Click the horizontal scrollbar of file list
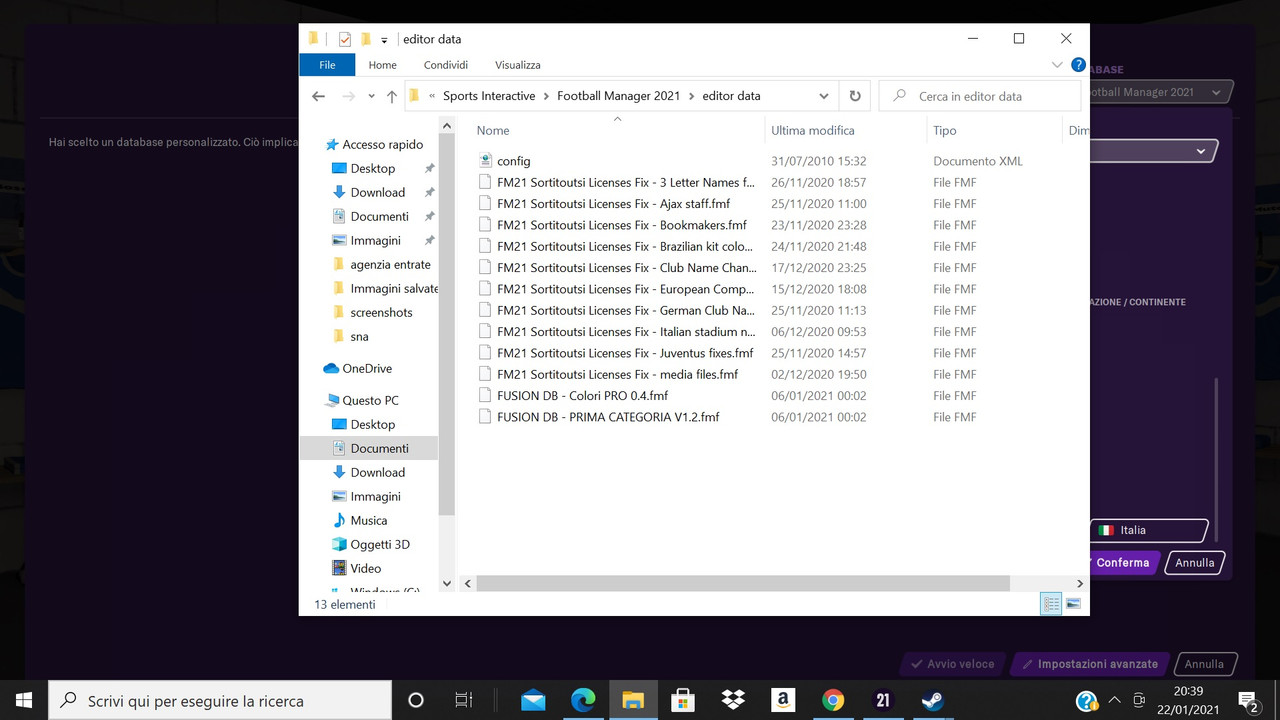The image size is (1280, 720). coord(743,583)
